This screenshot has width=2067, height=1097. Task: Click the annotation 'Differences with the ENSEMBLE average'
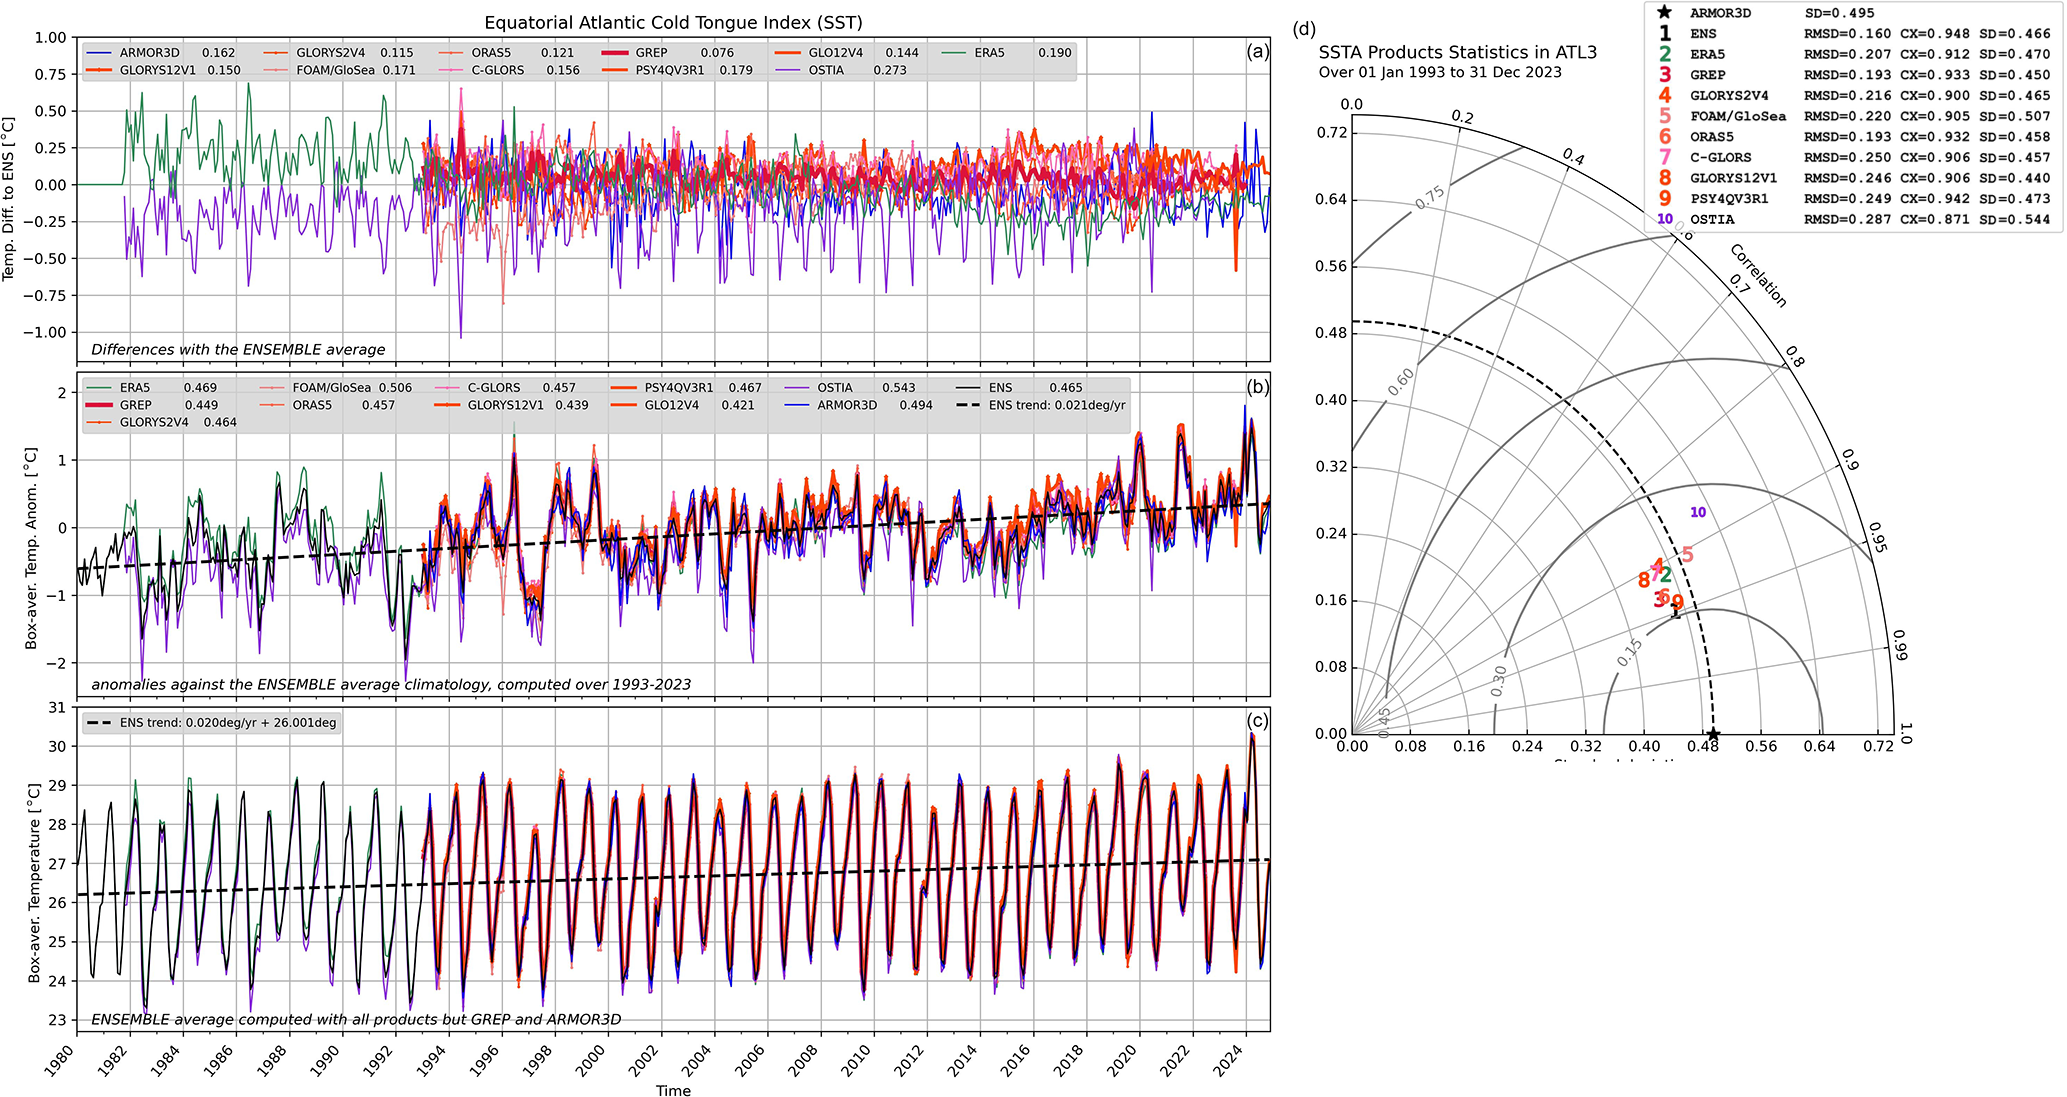[238, 350]
